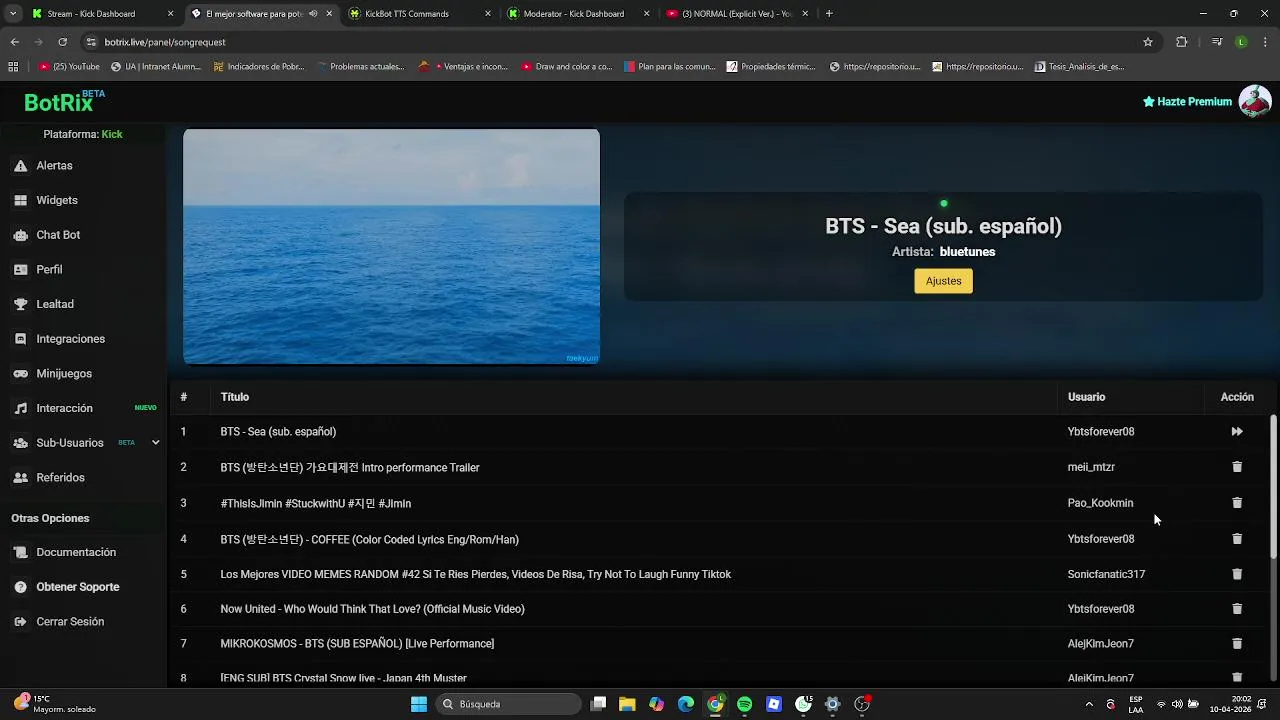Mute the botrix tab audio icon

tap(314, 14)
